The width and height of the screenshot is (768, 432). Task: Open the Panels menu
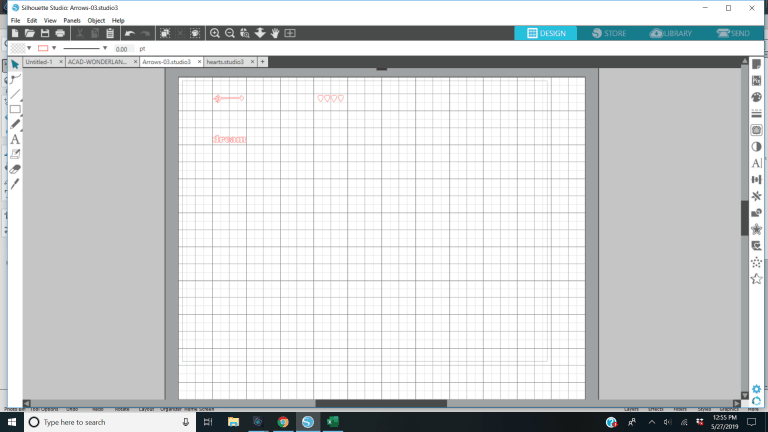tap(72, 20)
